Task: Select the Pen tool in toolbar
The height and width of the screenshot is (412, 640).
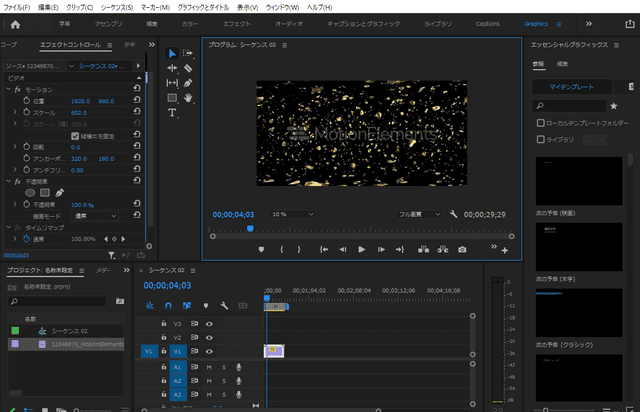Action: [188, 83]
